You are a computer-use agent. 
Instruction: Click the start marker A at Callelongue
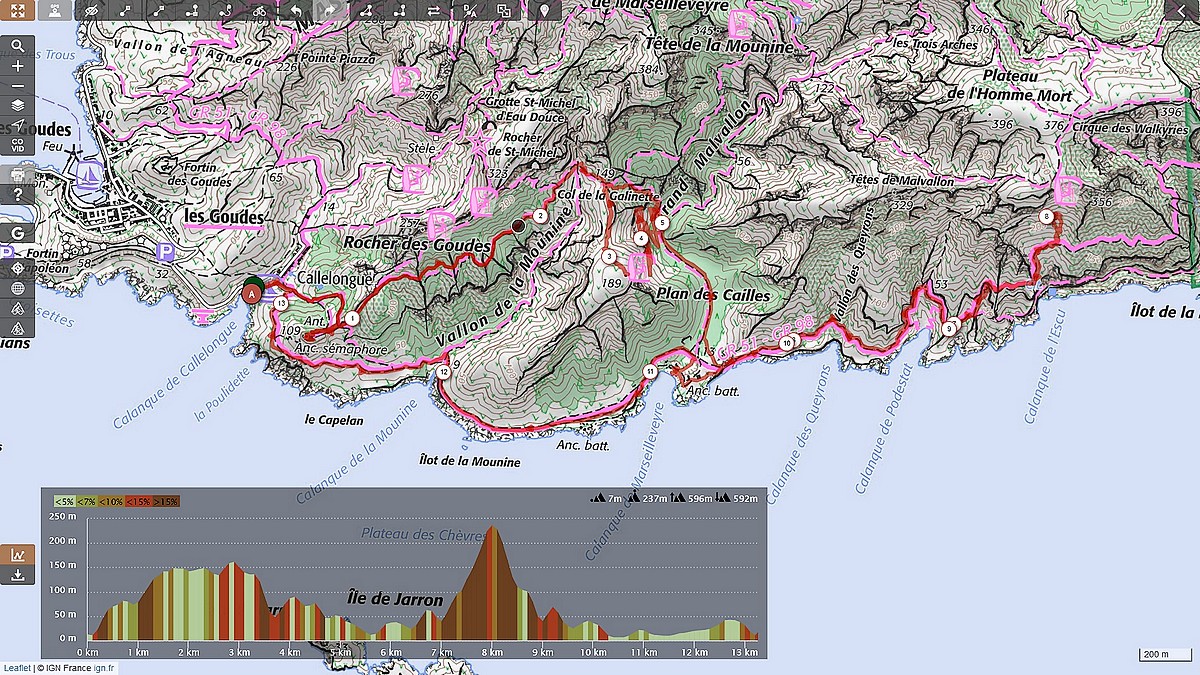coord(253,293)
